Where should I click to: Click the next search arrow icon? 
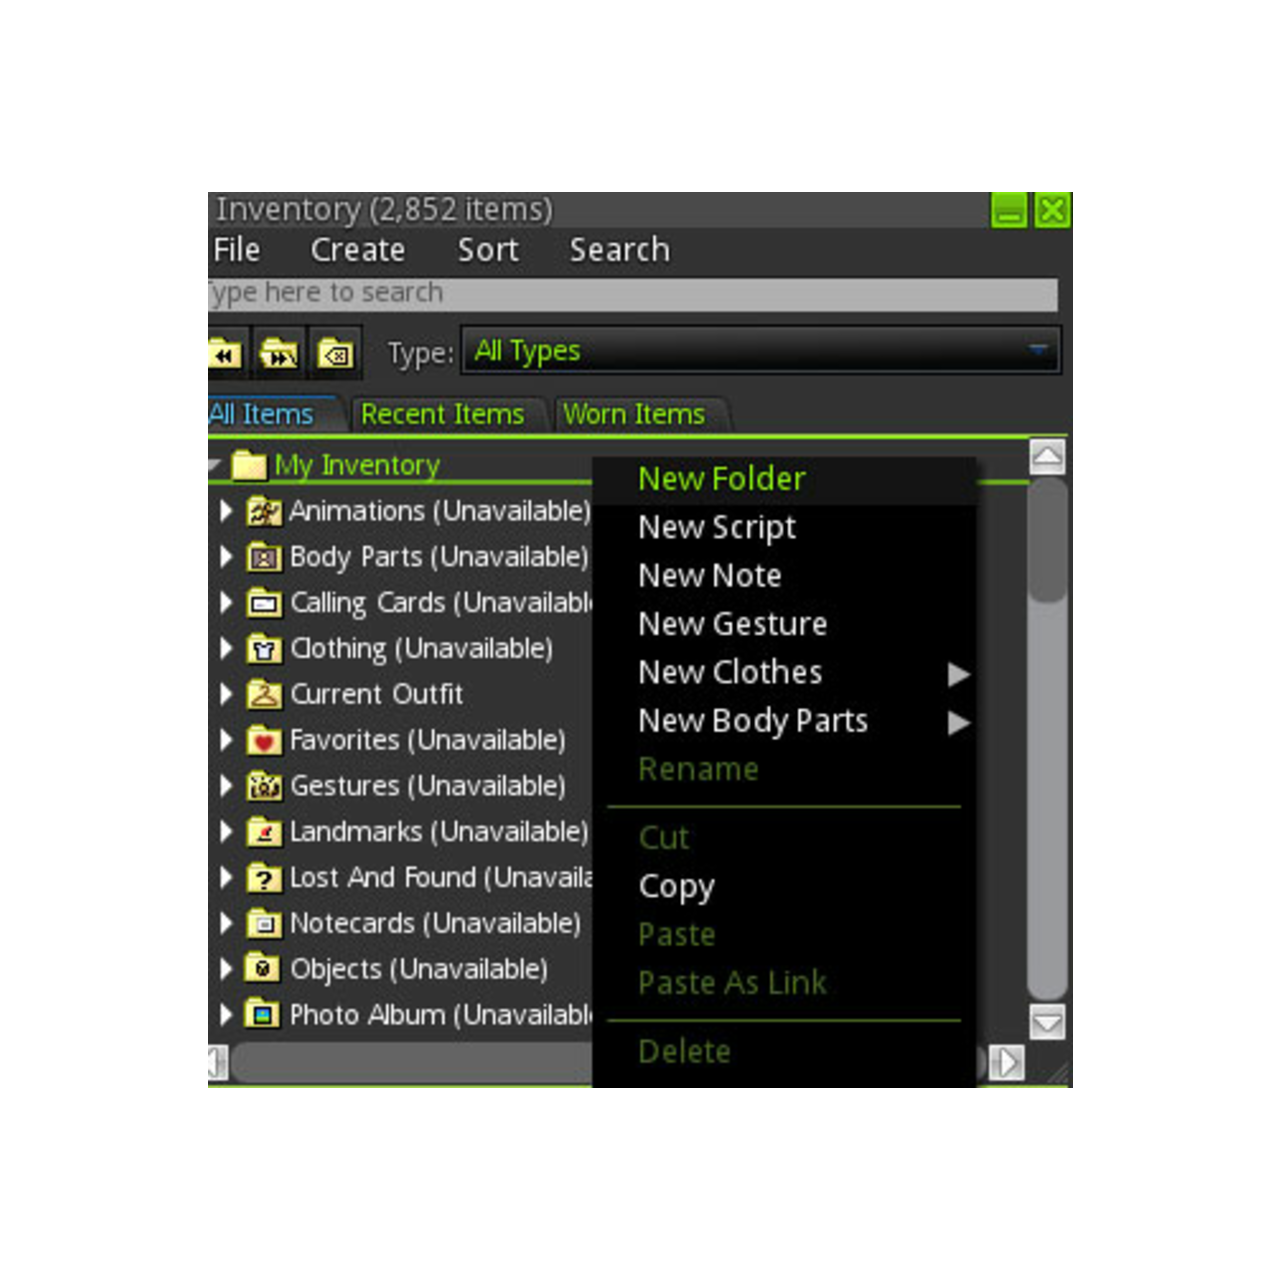(x=280, y=353)
